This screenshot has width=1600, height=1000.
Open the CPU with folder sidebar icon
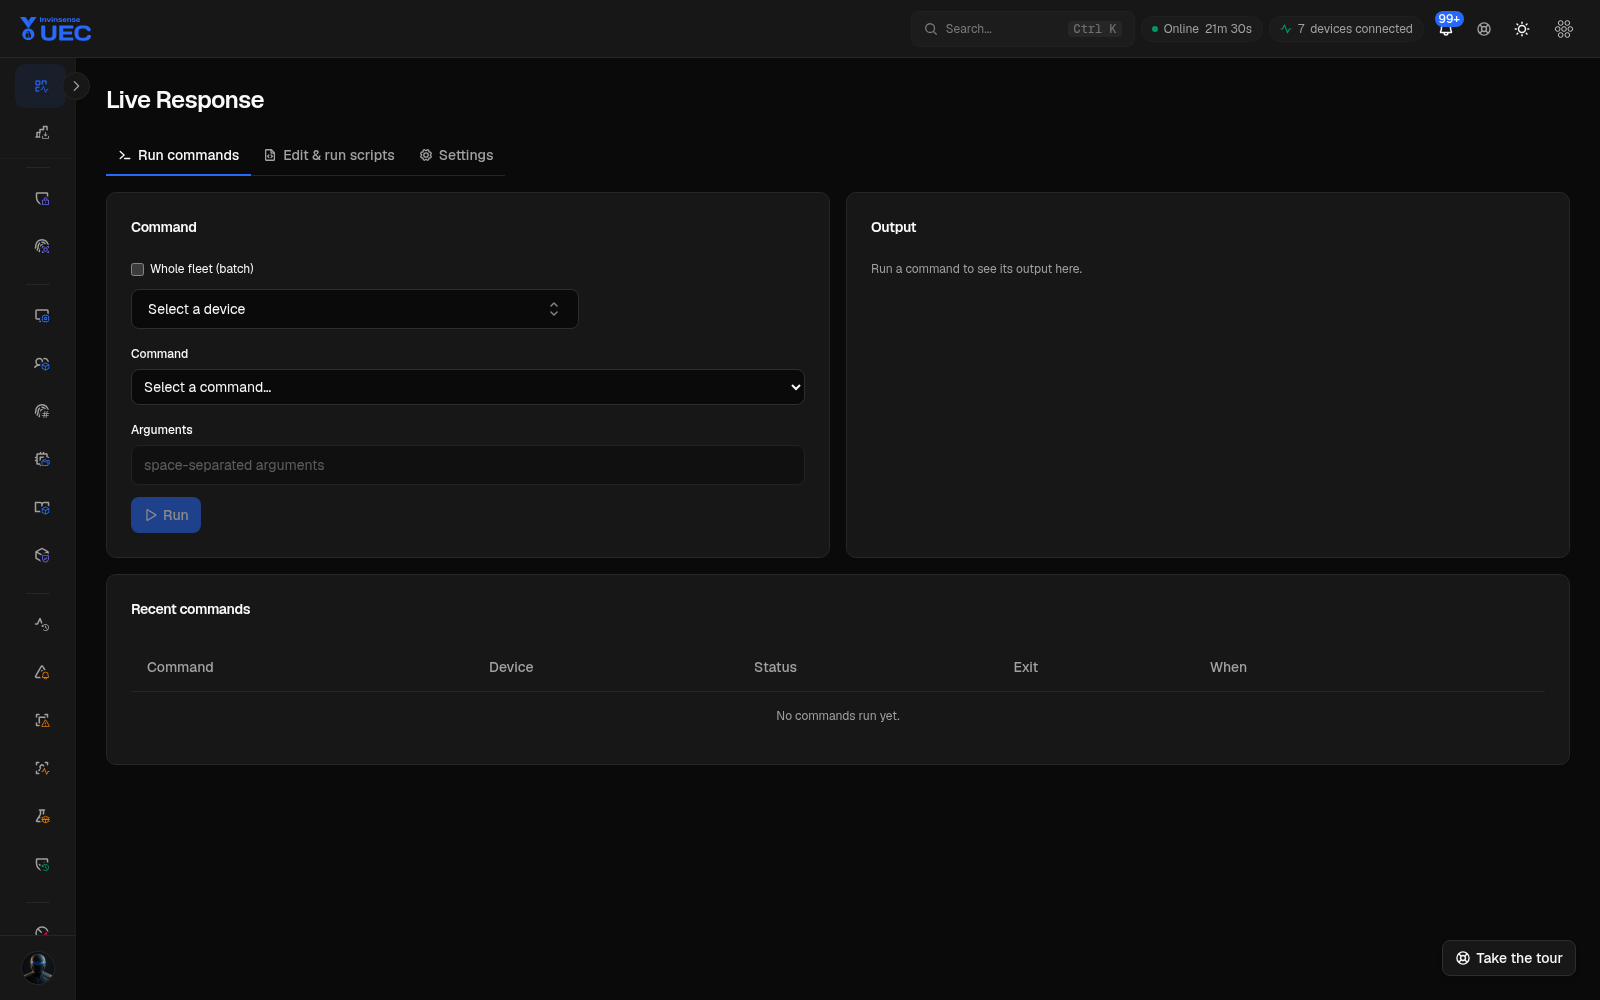pos(41,459)
